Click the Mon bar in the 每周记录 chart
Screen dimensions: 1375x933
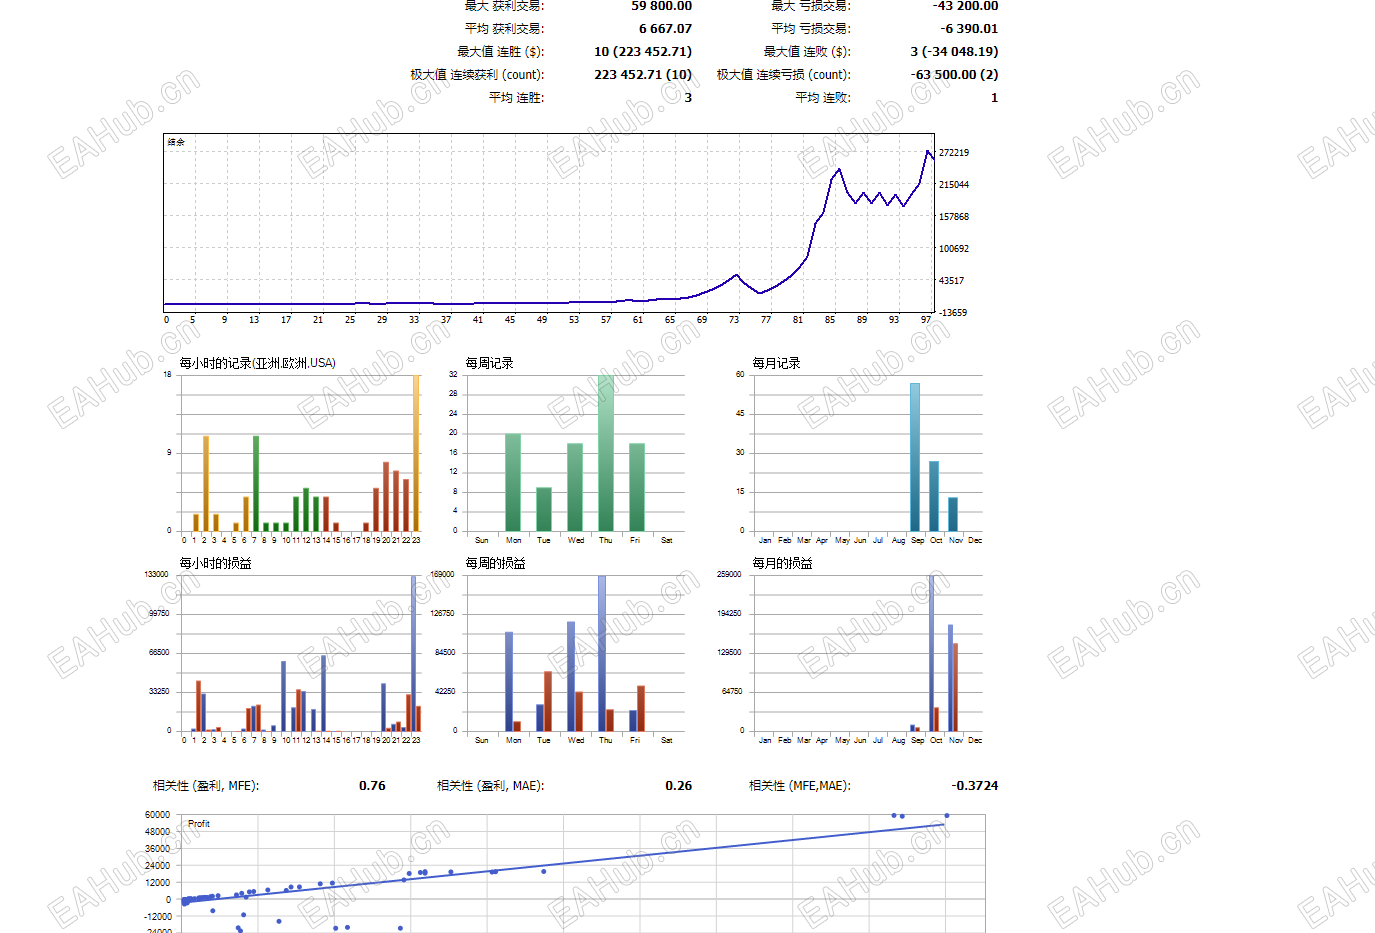(x=513, y=482)
